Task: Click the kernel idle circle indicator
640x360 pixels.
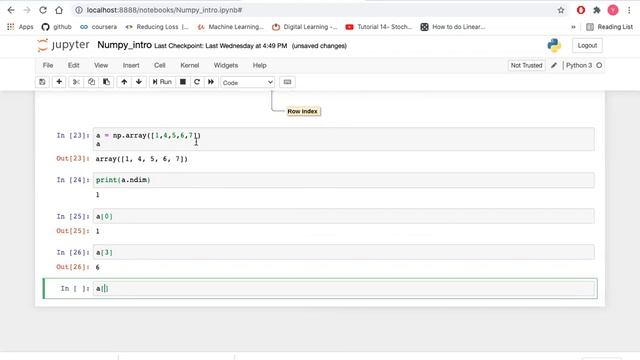Action: pos(599,65)
